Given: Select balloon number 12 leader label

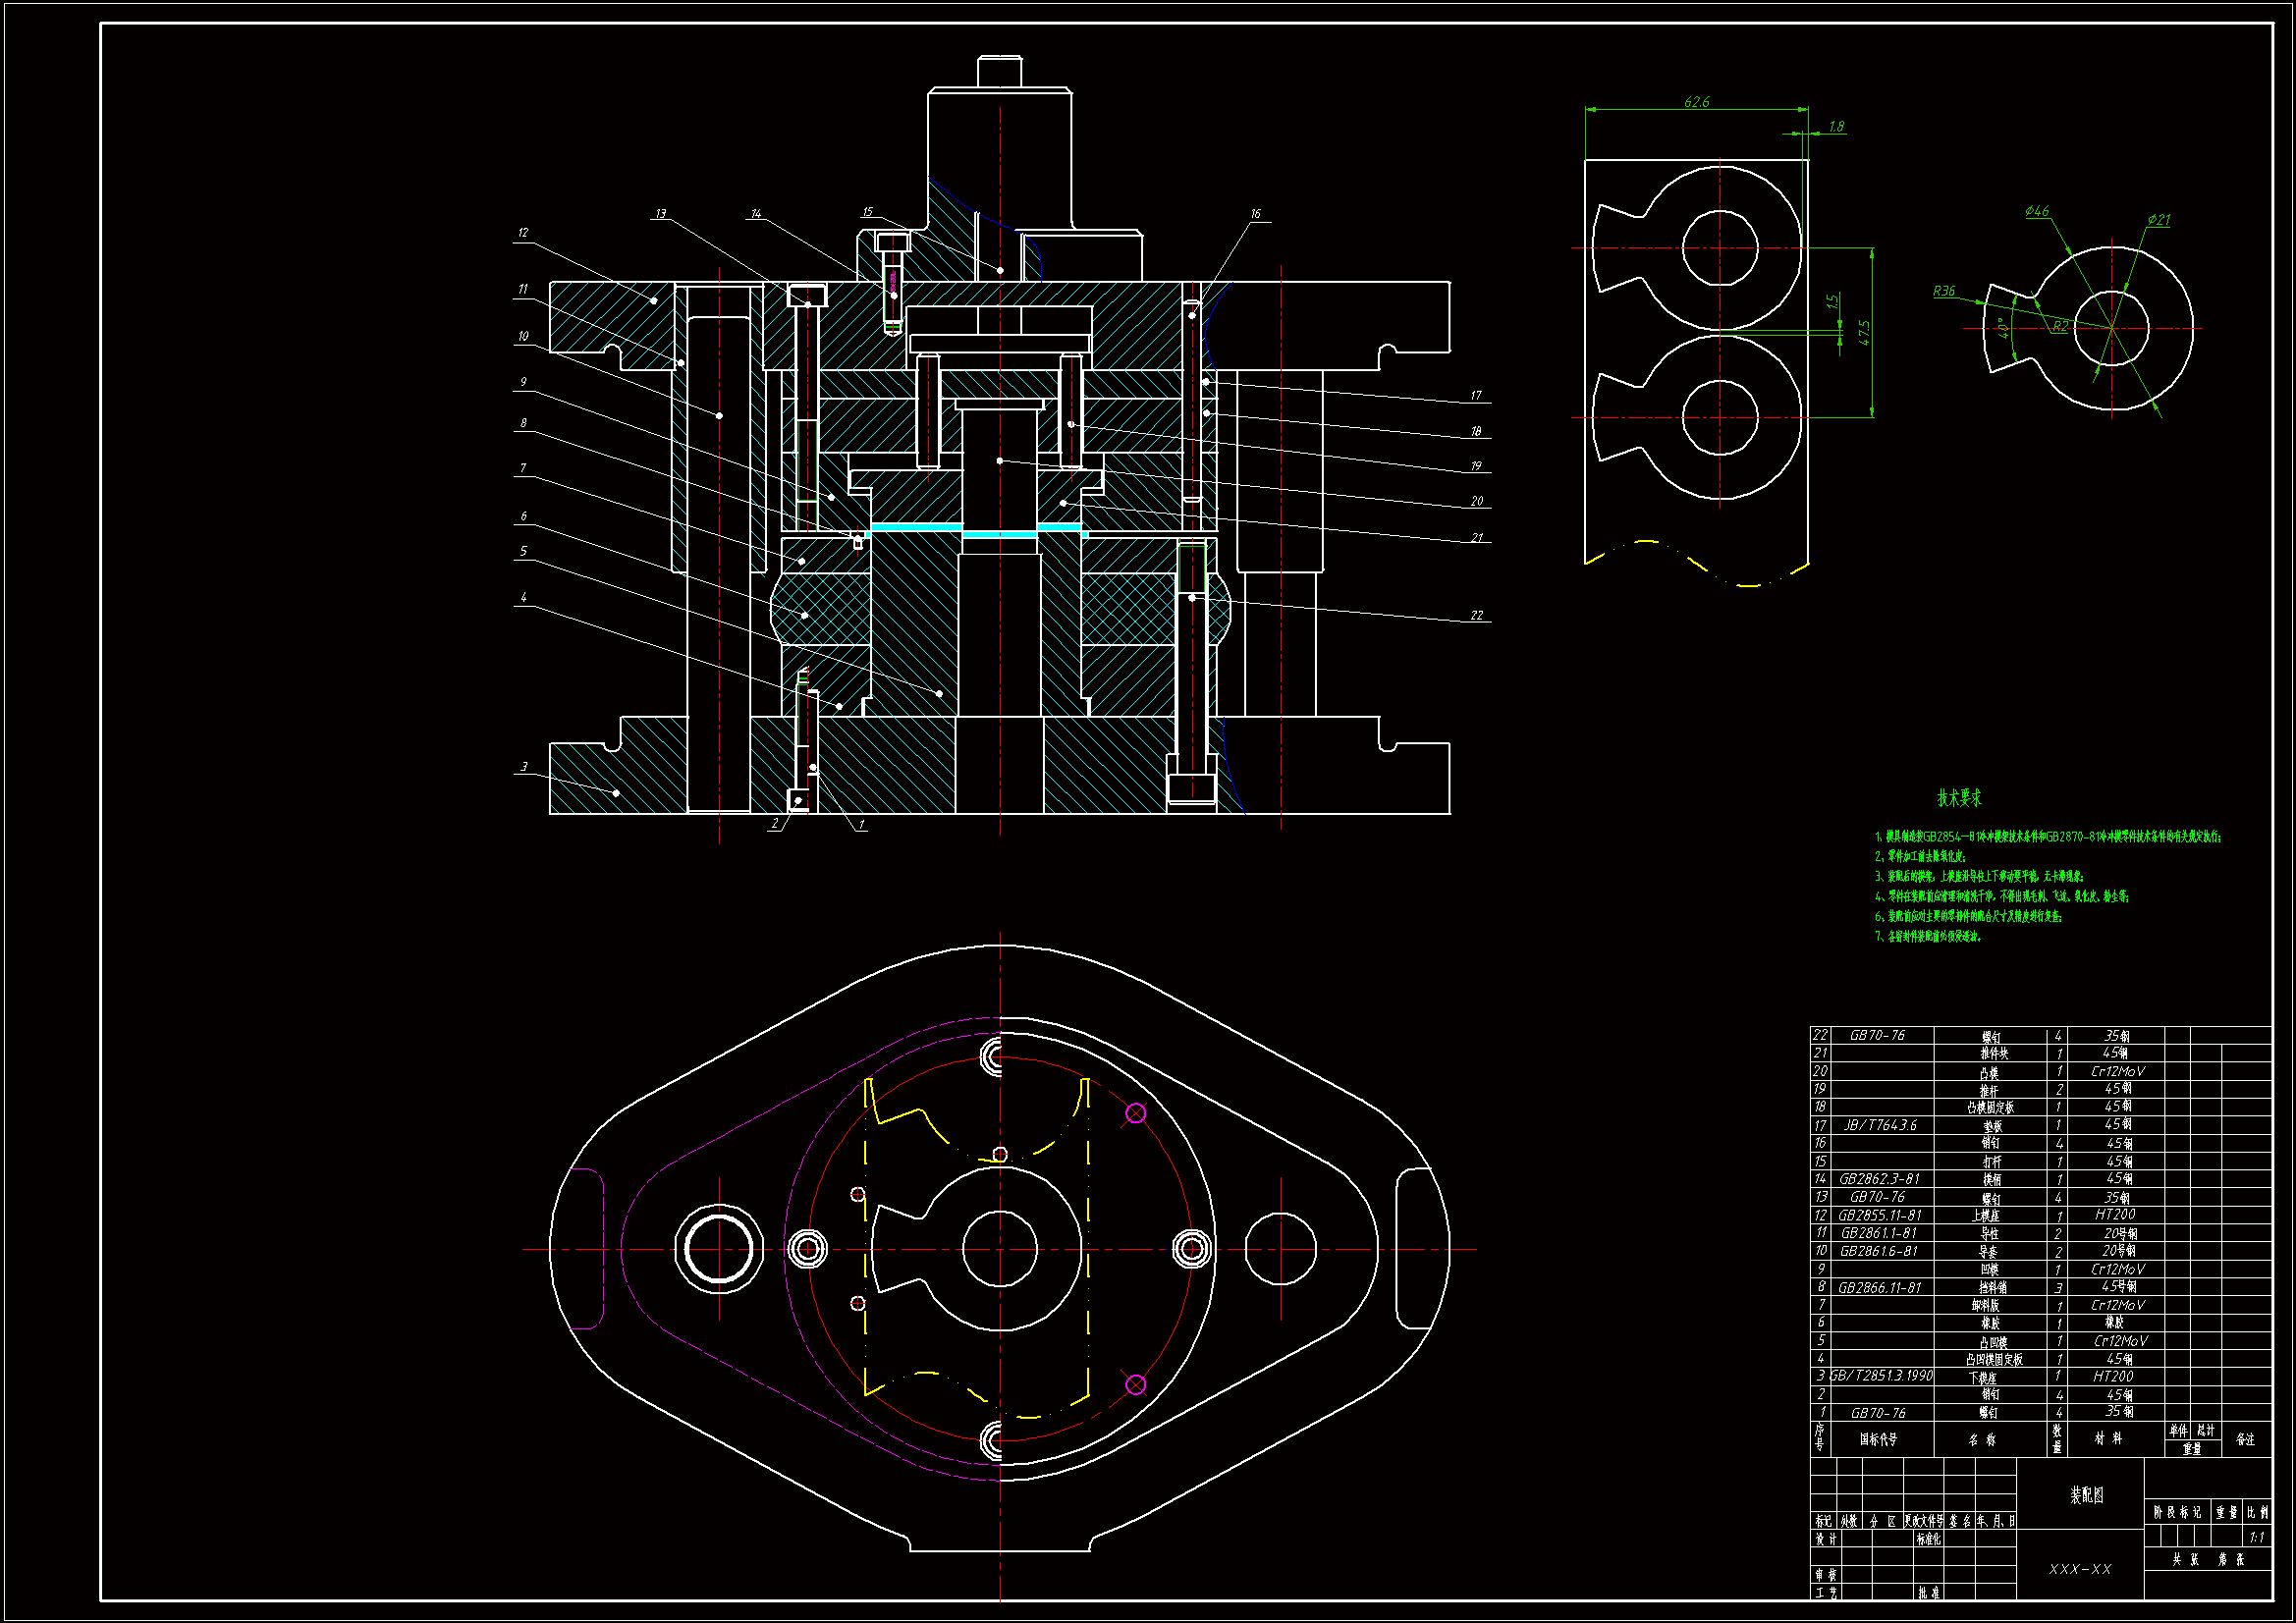Looking at the screenshot, I should [523, 232].
